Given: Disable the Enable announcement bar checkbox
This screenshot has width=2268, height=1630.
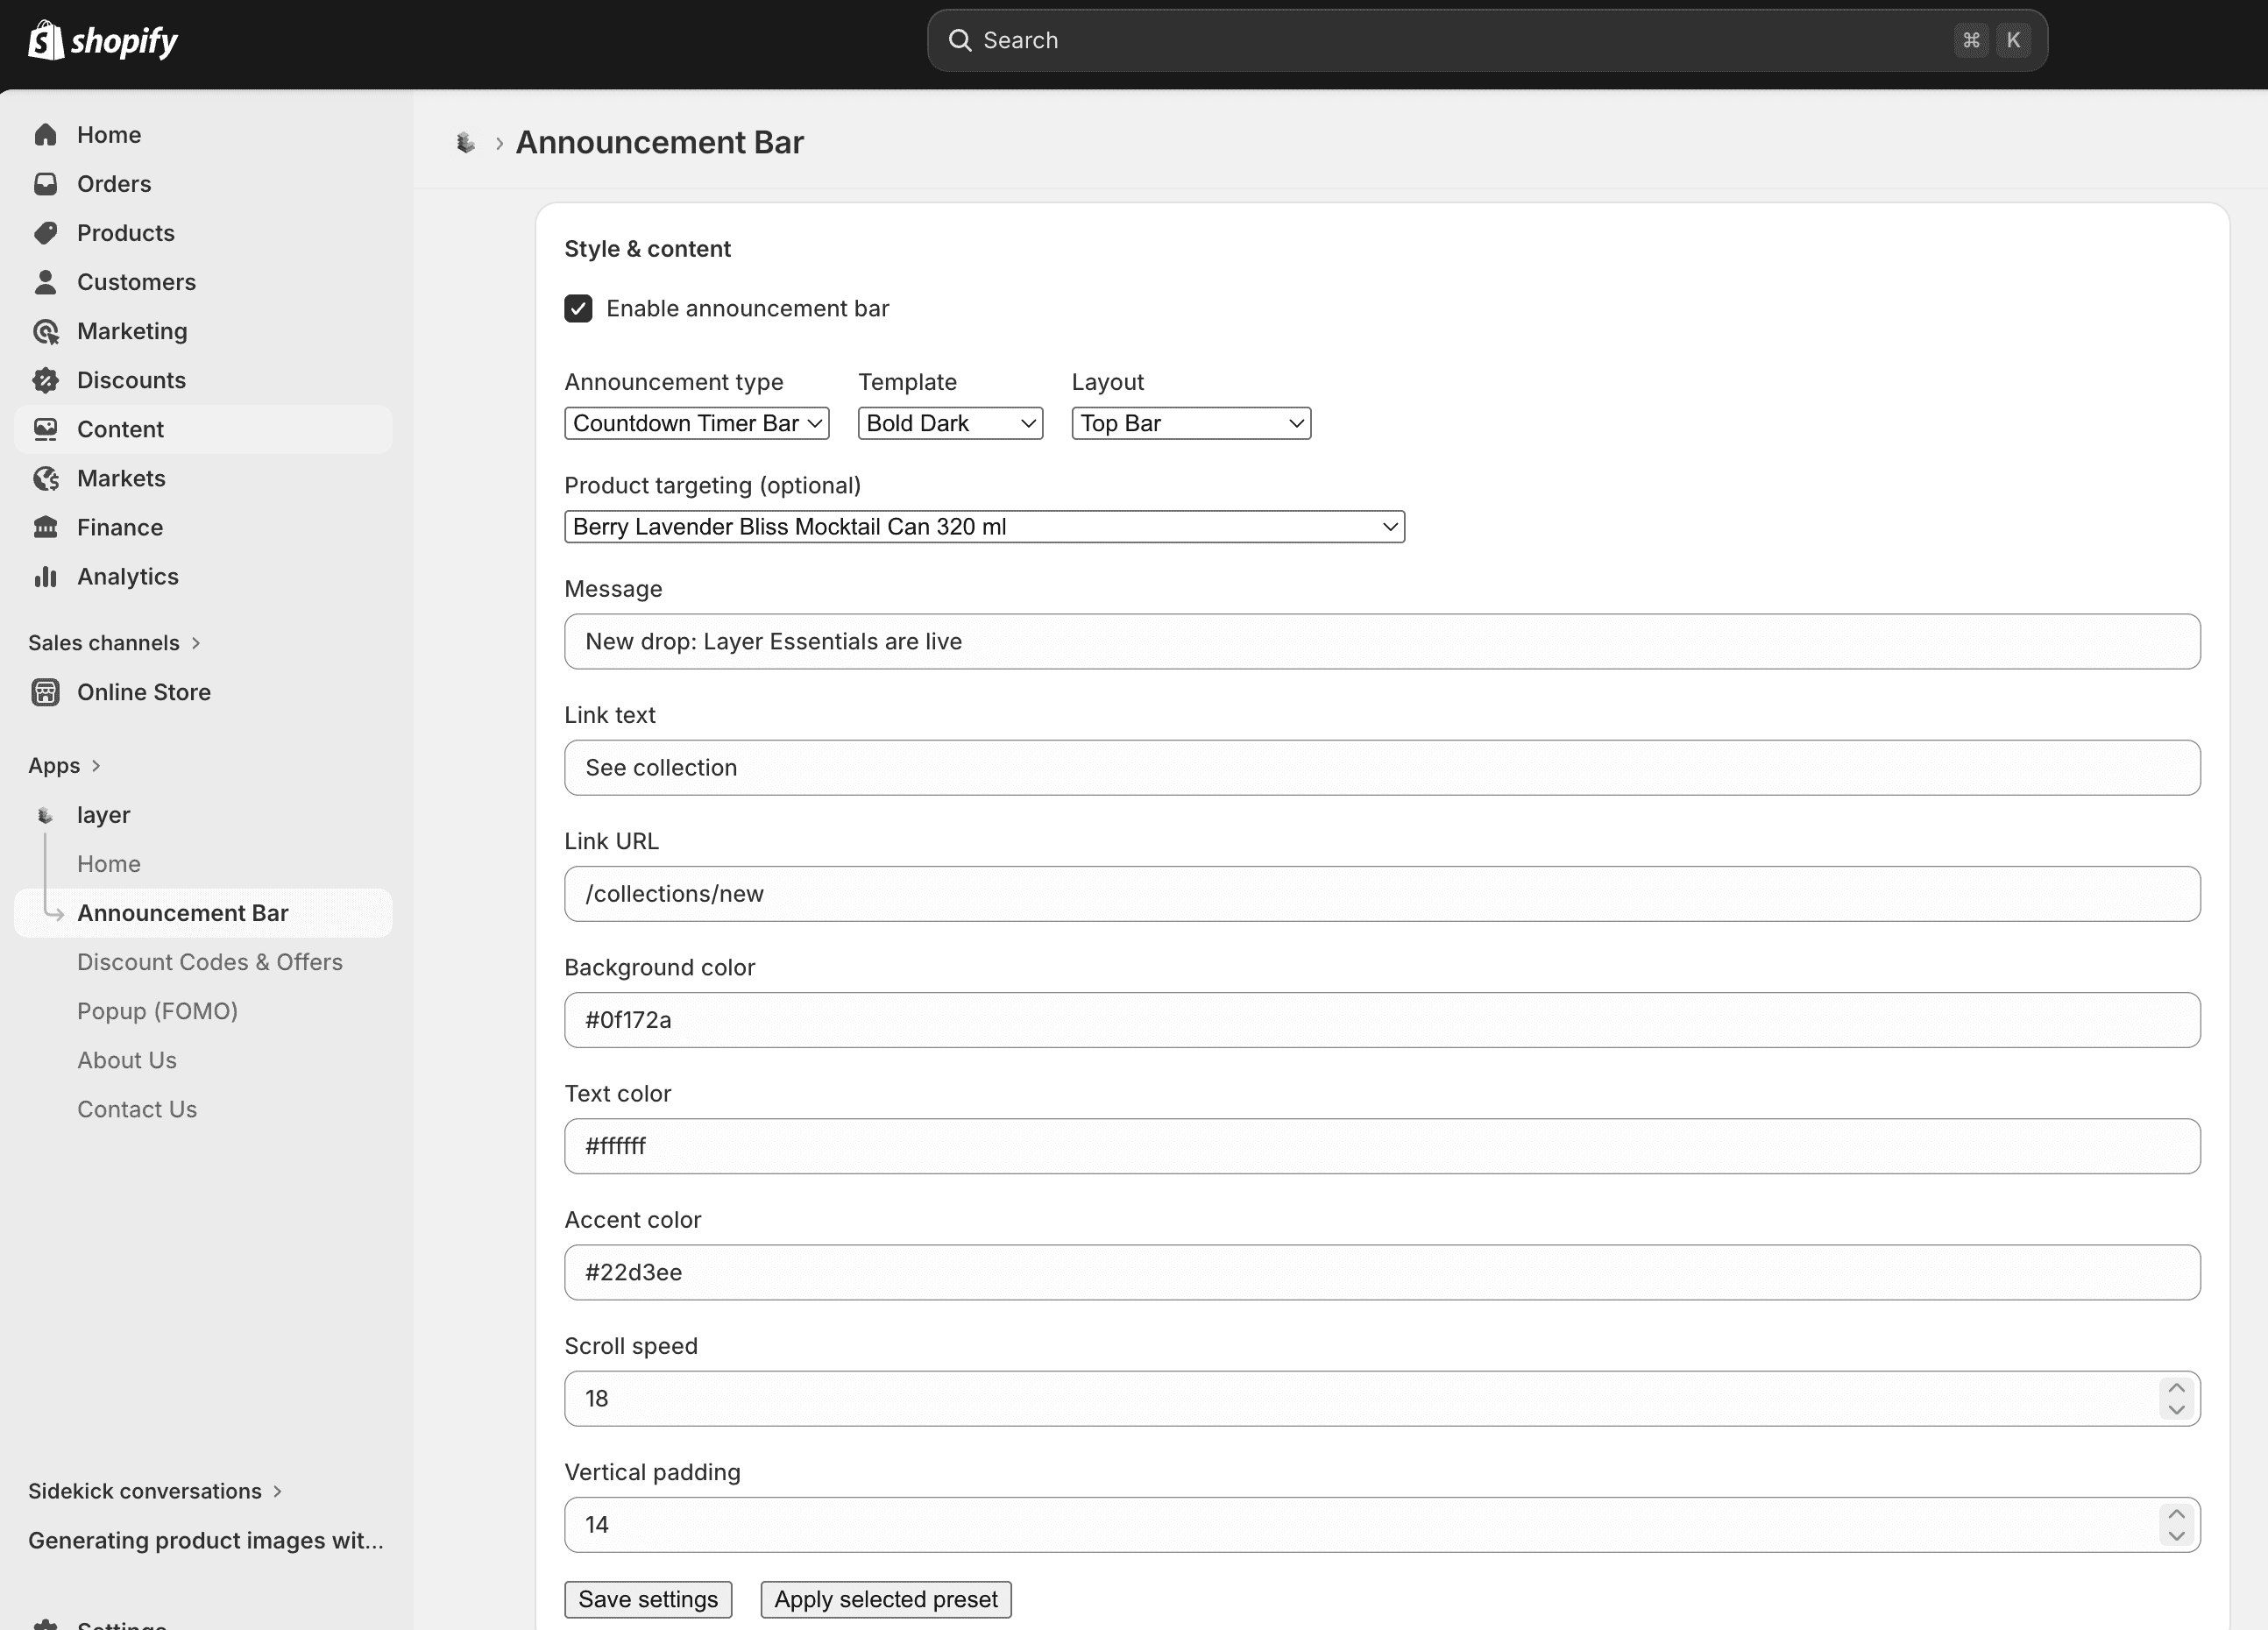Looking at the screenshot, I should point(579,308).
